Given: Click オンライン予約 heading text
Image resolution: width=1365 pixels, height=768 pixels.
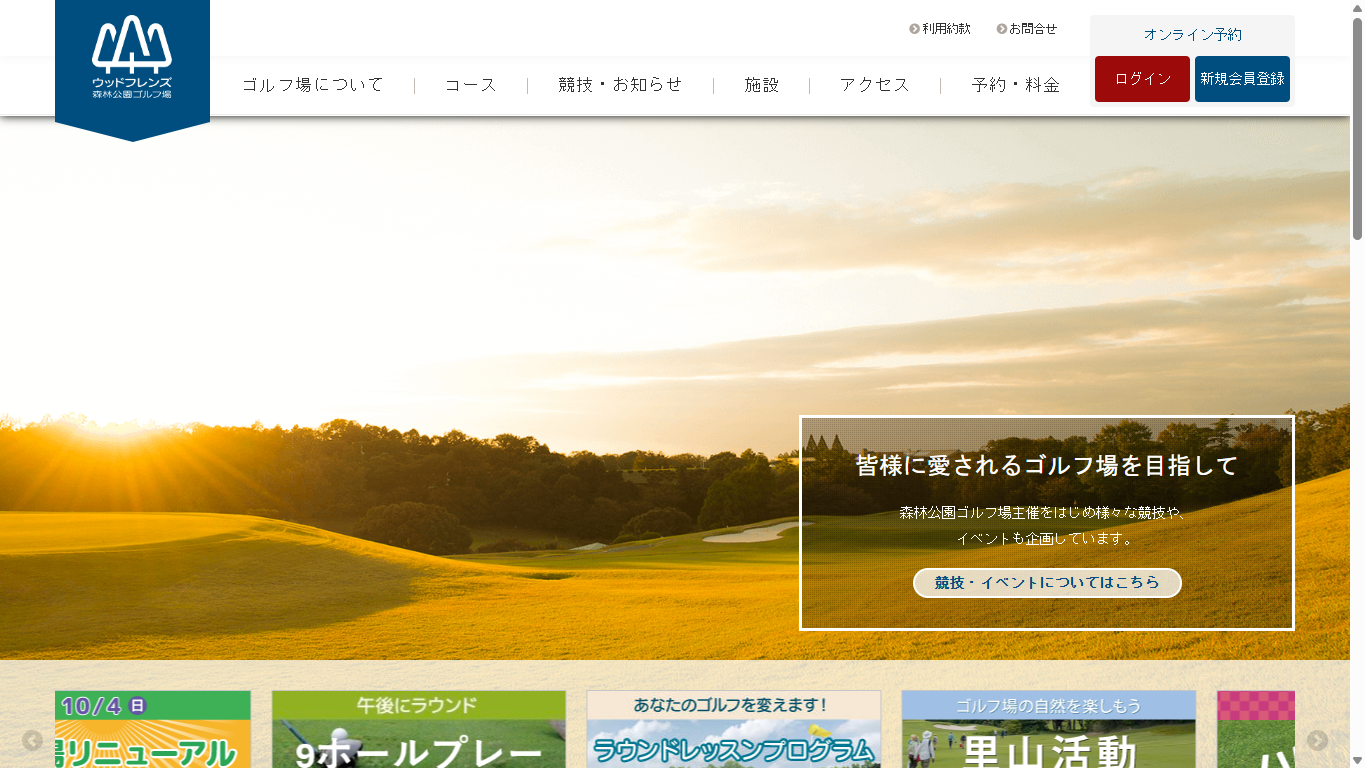Looking at the screenshot, I should [x=1192, y=35].
